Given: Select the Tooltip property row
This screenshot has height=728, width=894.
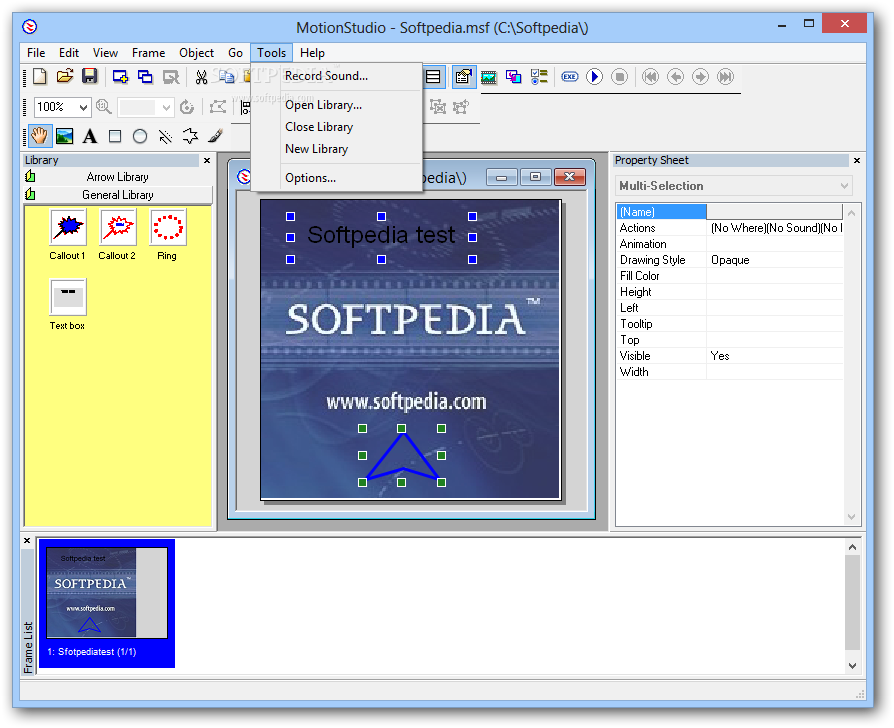Looking at the screenshot, I should tap(730, 324).
